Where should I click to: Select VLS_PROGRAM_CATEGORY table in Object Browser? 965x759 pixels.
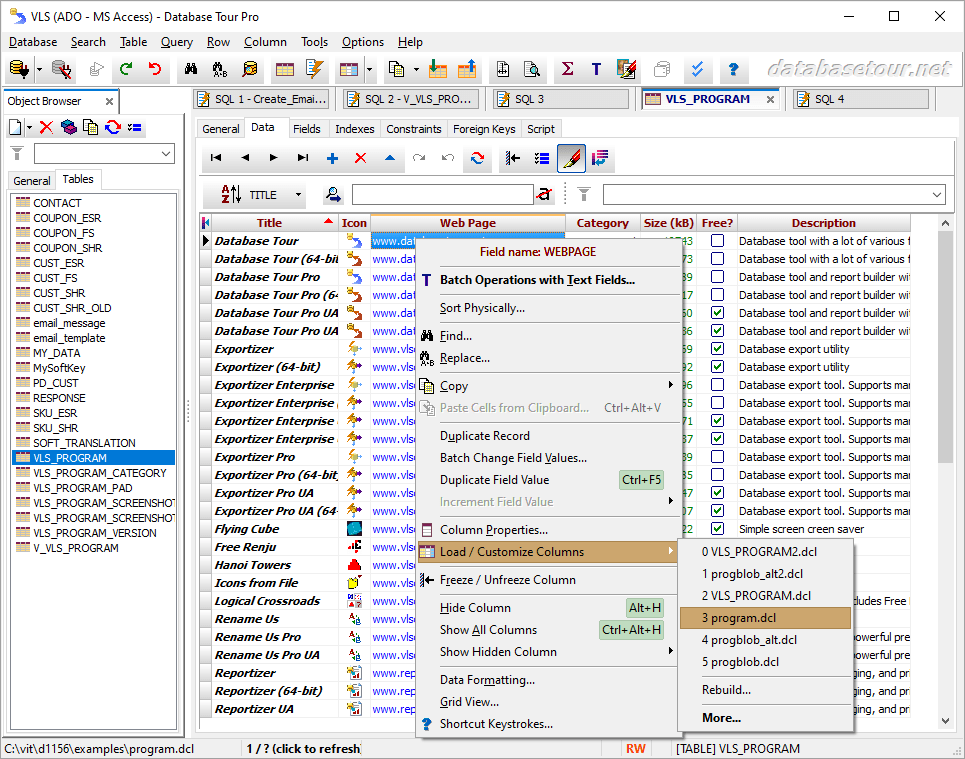99,473
